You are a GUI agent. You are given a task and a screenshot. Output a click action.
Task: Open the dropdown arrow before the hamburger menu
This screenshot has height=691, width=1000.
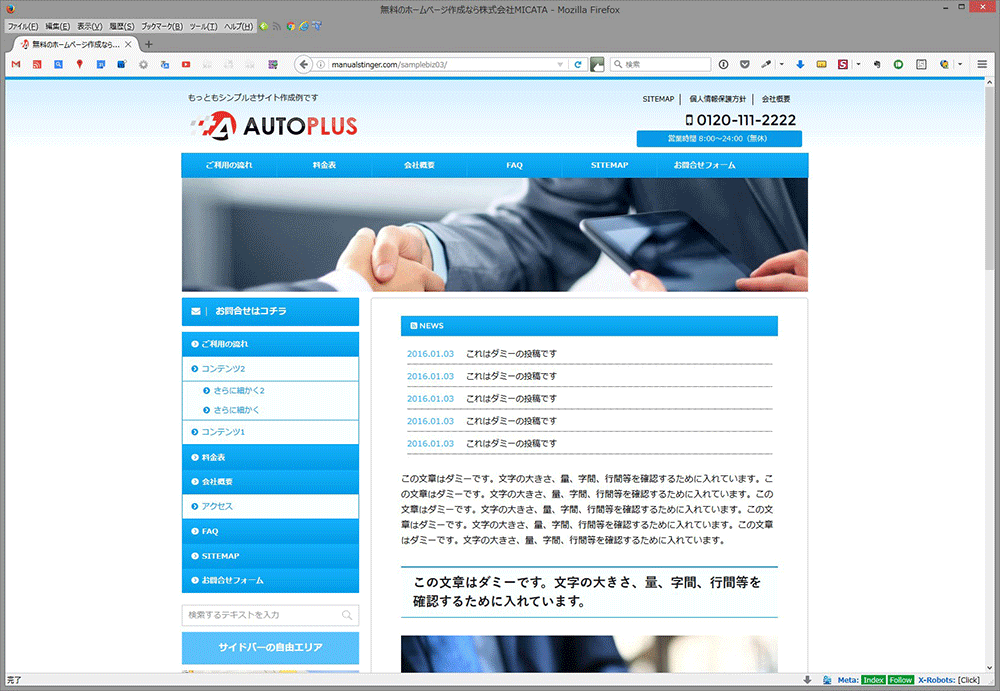click(960, 64)
